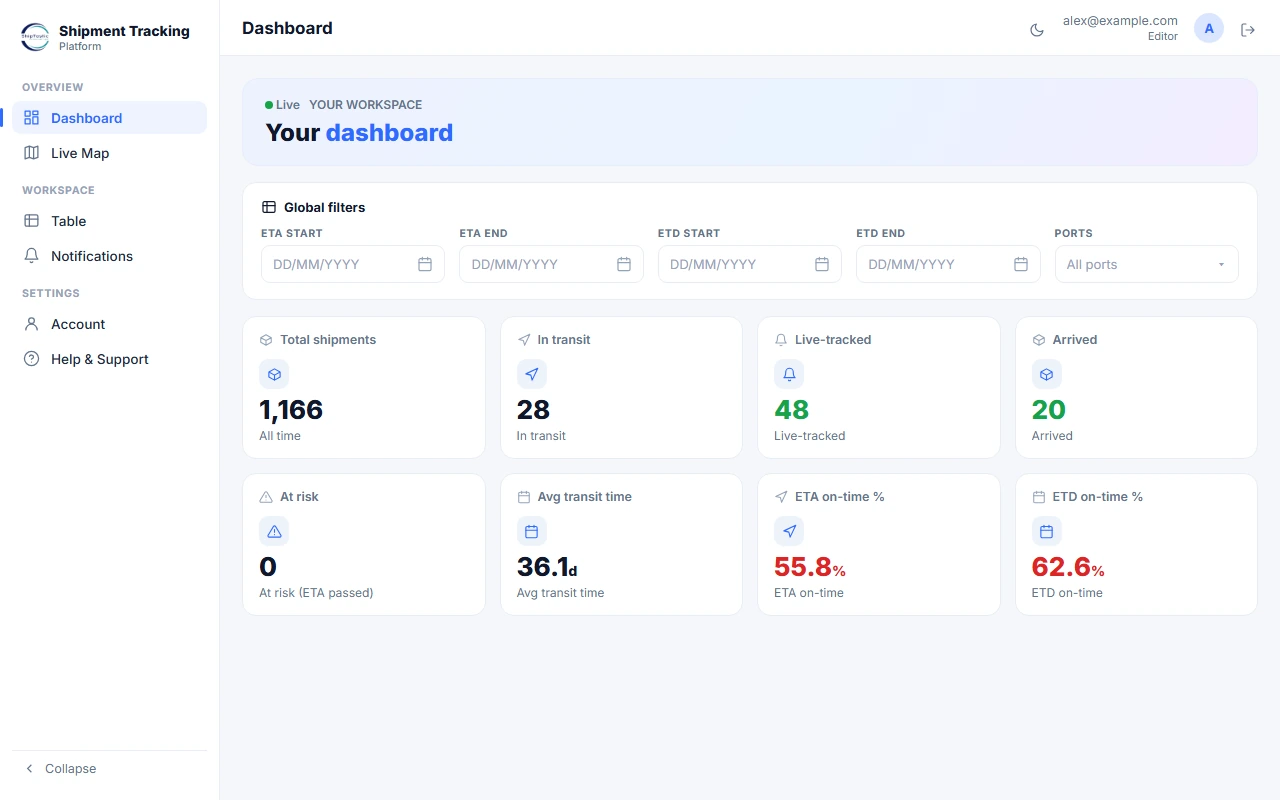
Task: Click the green Live status indicator
Action: click(x=282, y=105)
